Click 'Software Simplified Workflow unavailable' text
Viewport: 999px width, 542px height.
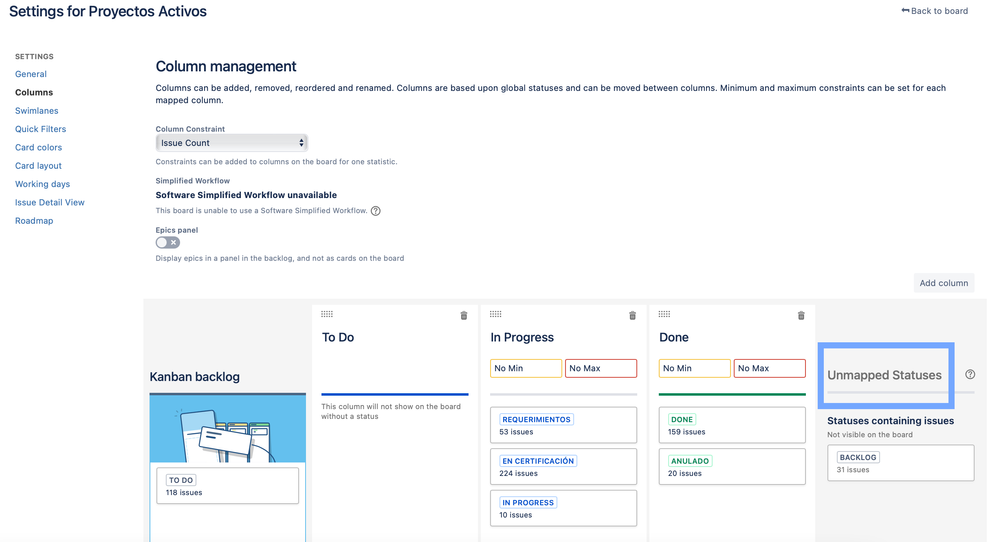point(246,195)
